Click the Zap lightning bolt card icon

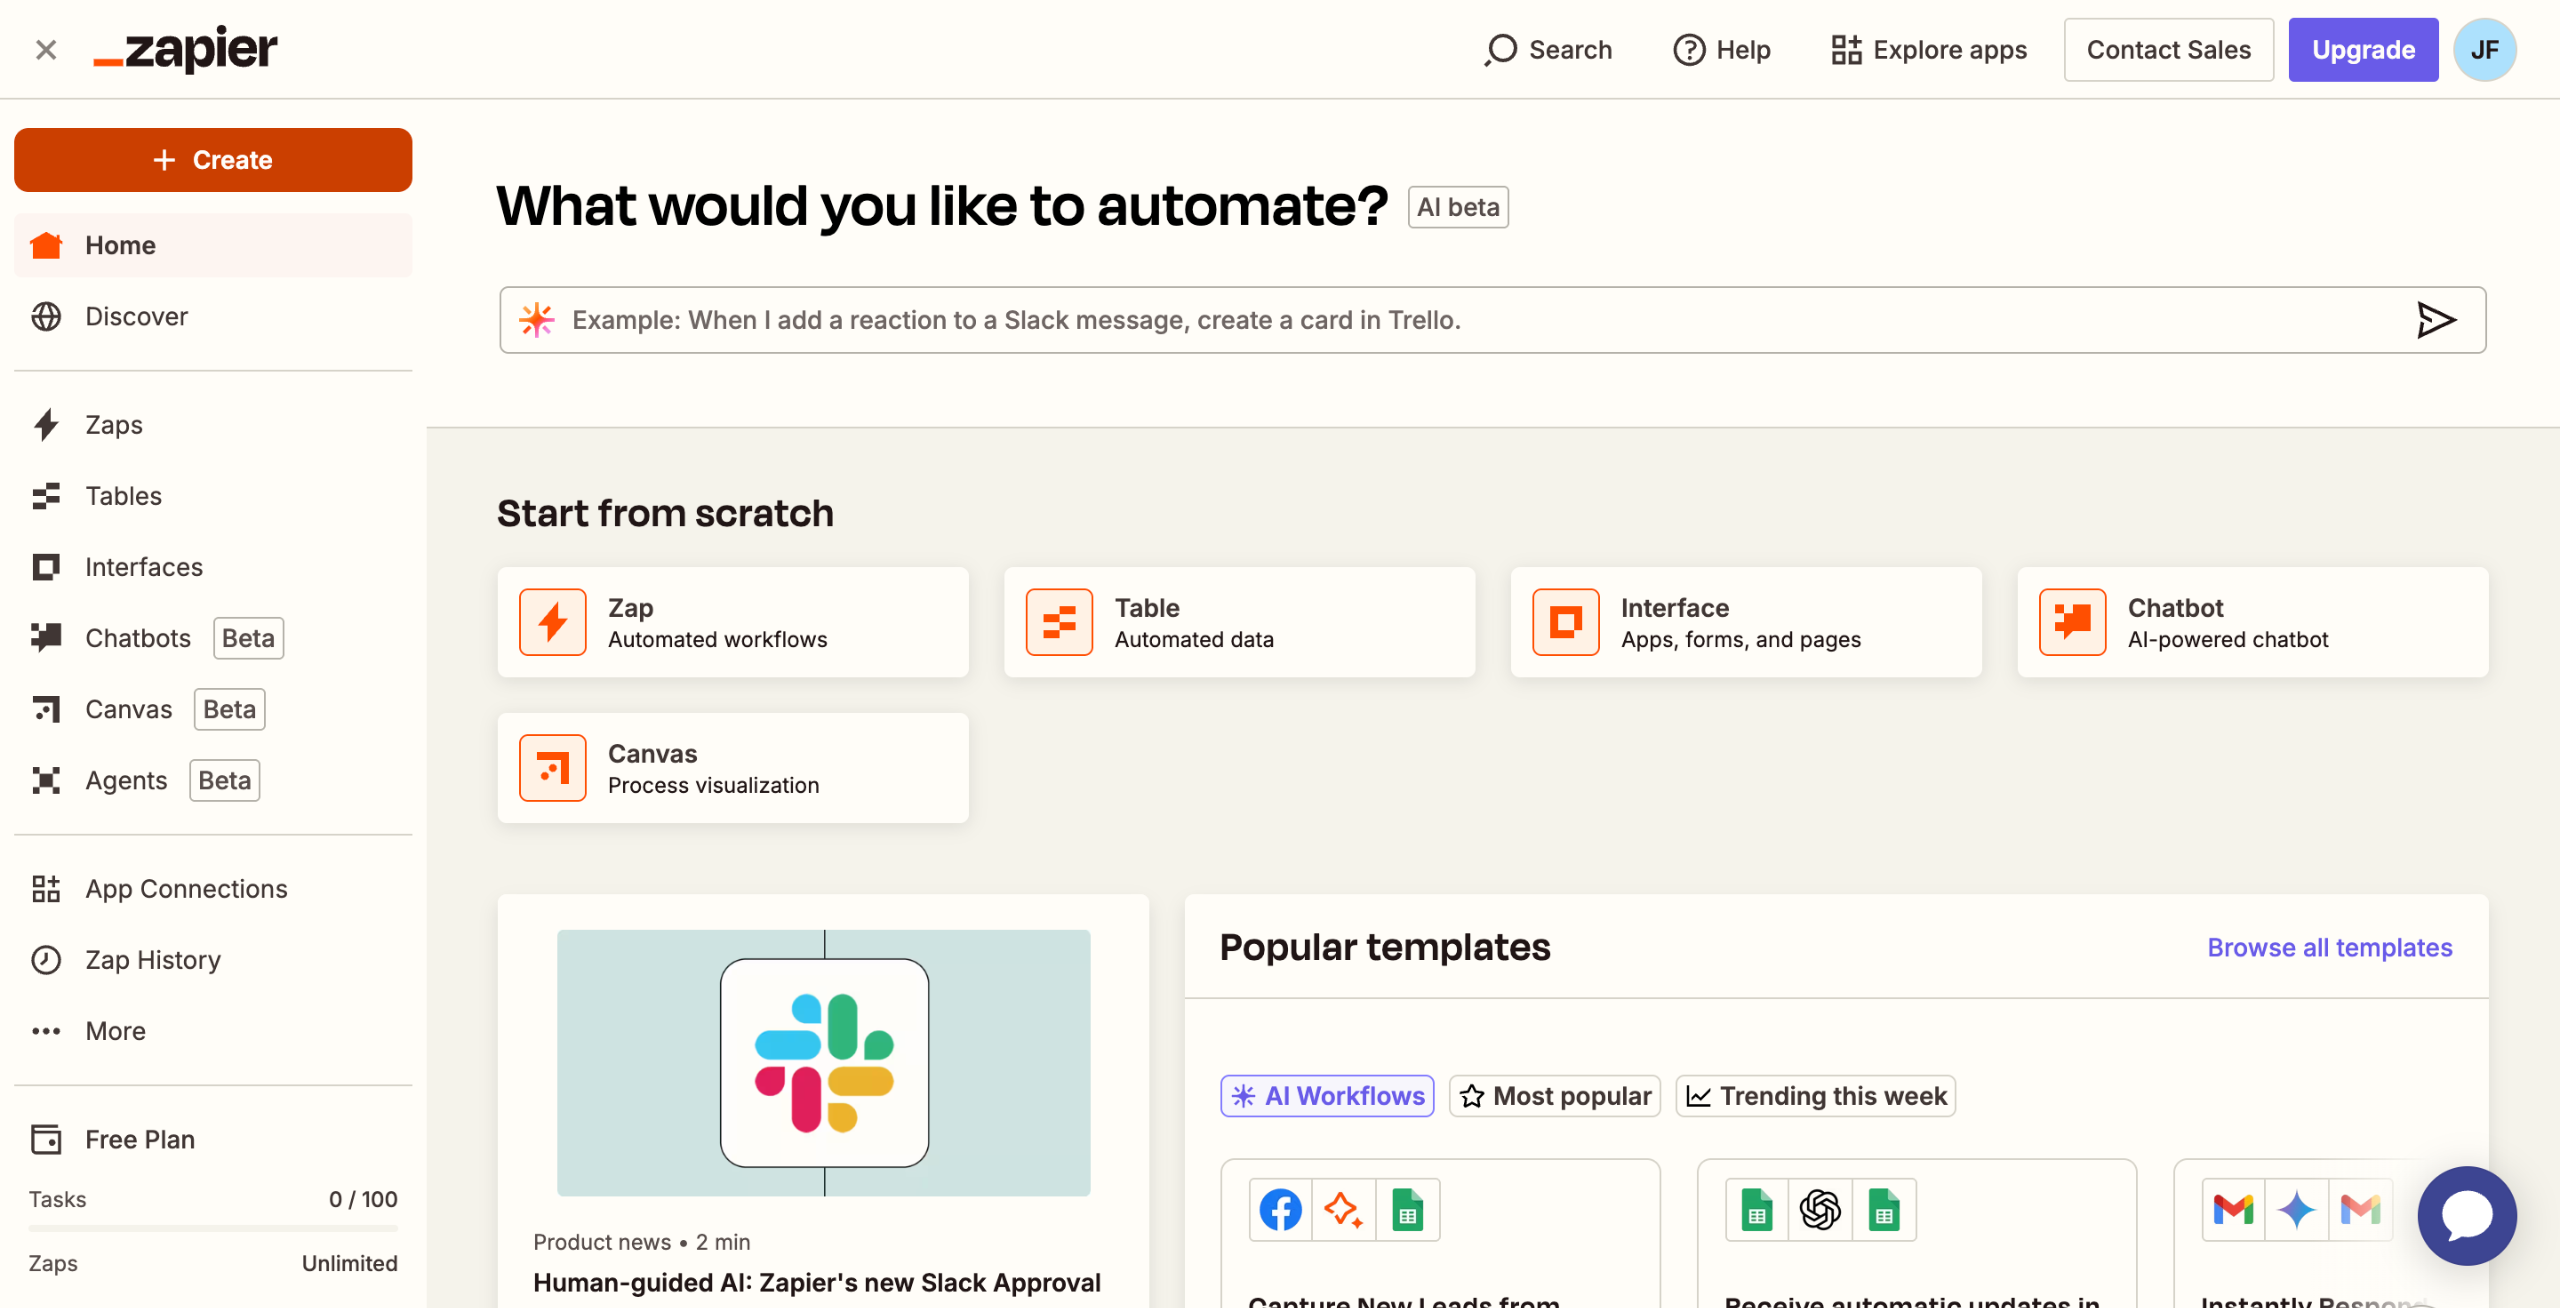(x=552, y=622)
